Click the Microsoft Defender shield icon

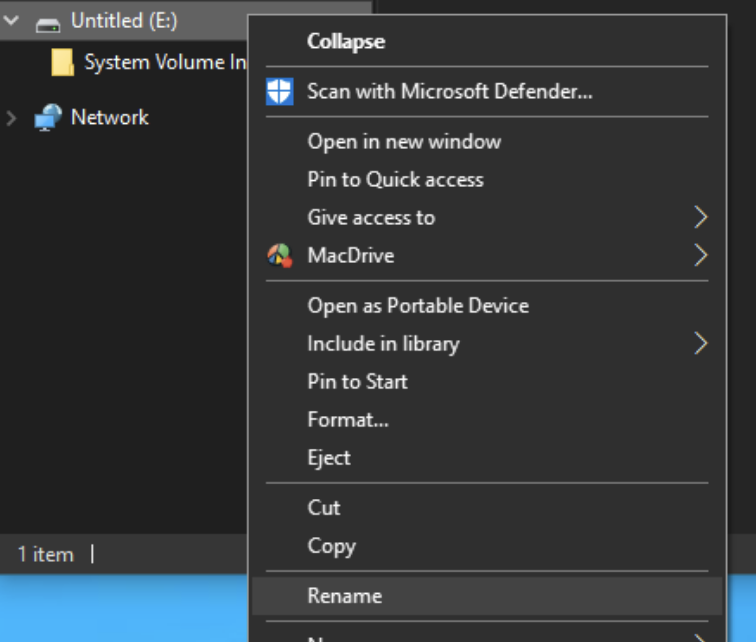[279, 92]
